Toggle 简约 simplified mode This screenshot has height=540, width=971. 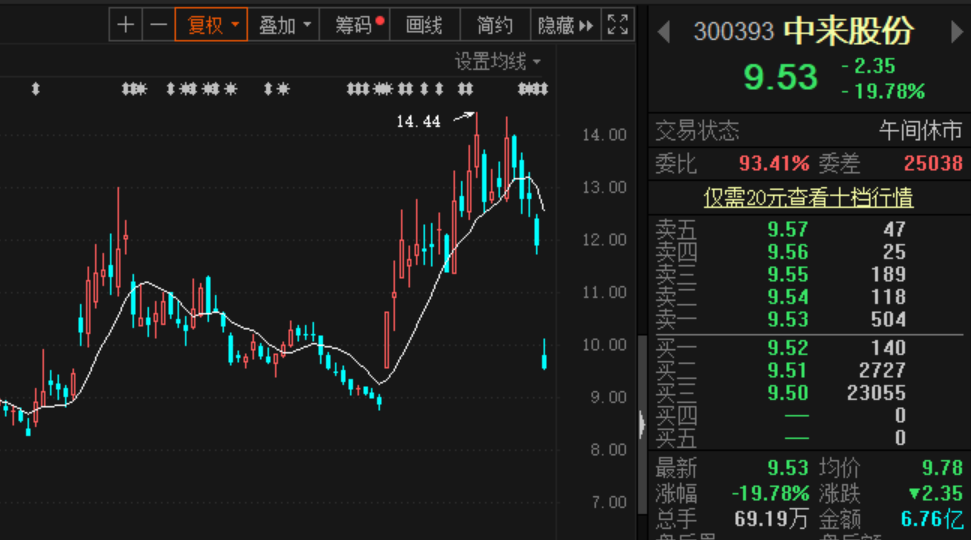pyautogui.click(x=494, y=25)
